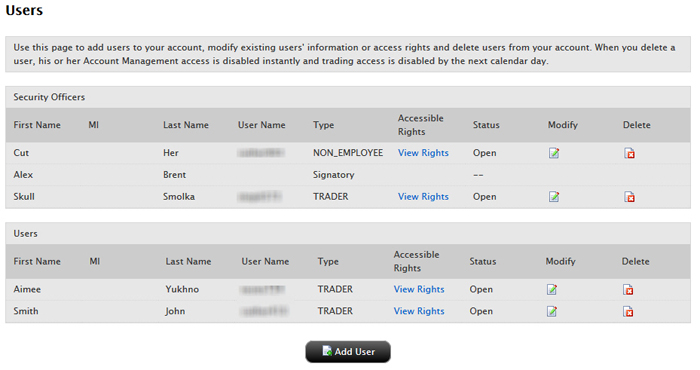700x370 pixels.
Task: Click Open status in Aimee Yukhno row
Action: coord(481,289)
